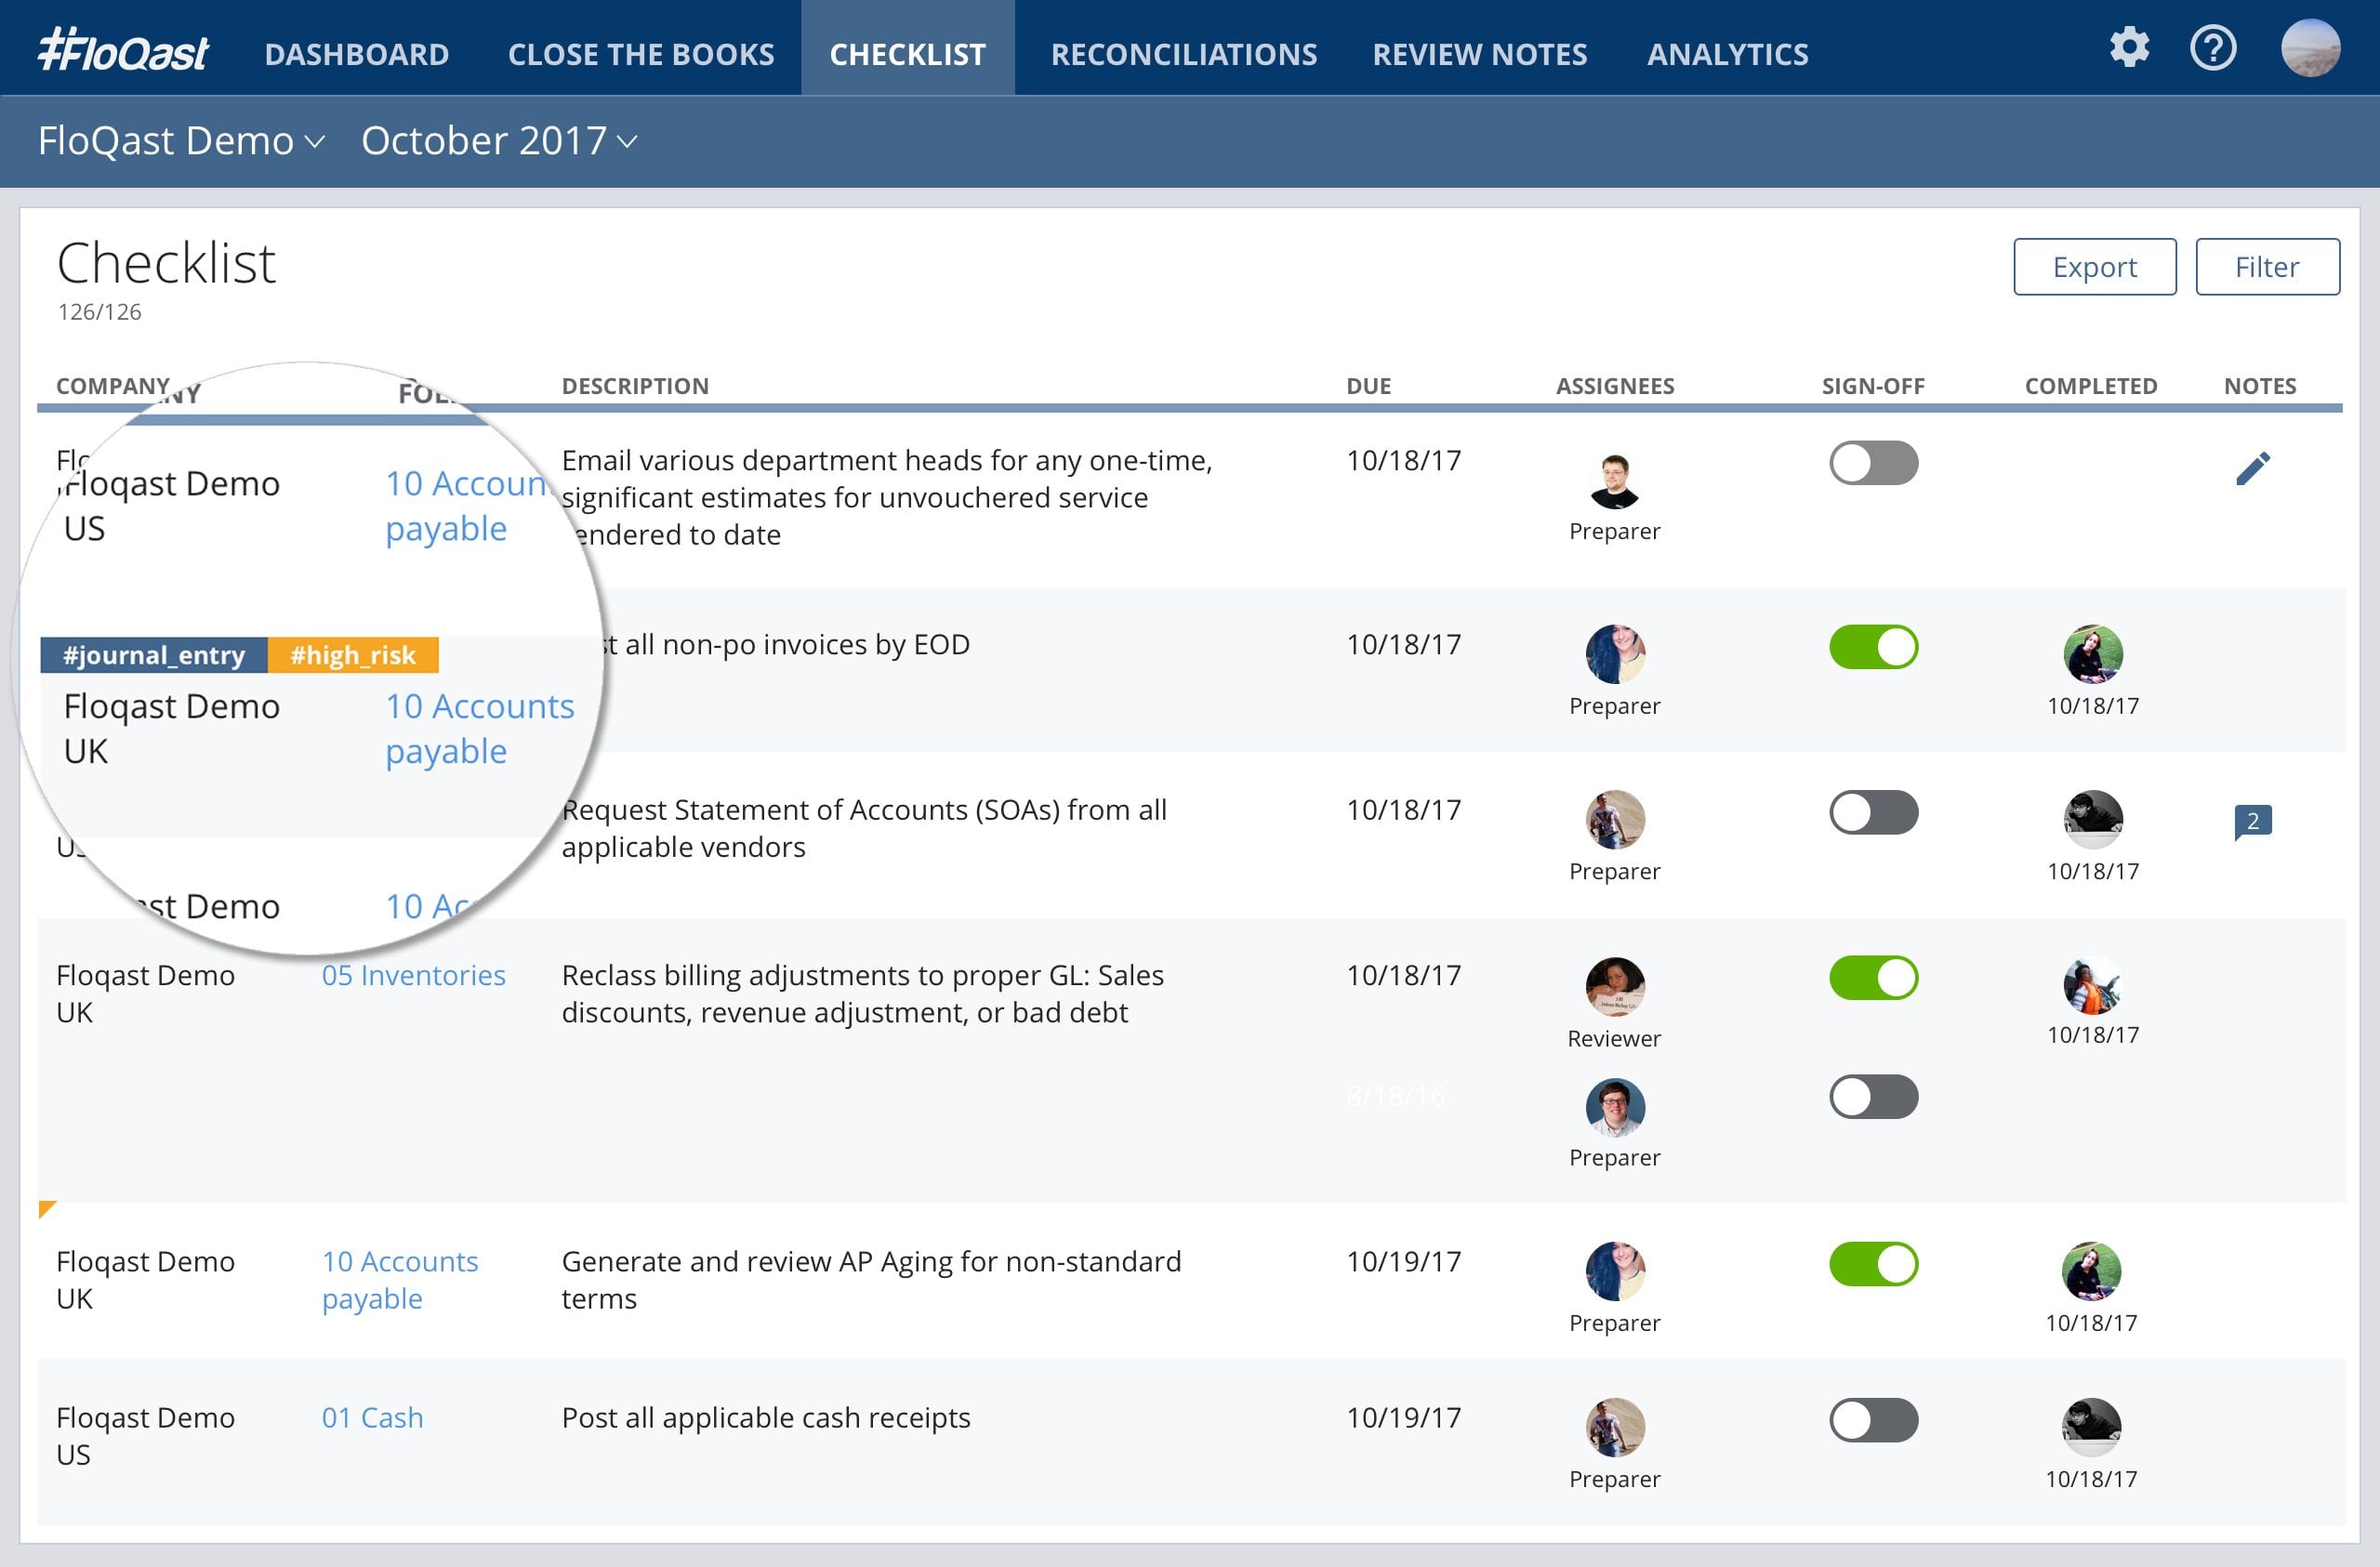
Task: Open the FloQast Demo company dropdown
Action: point(182,141)
